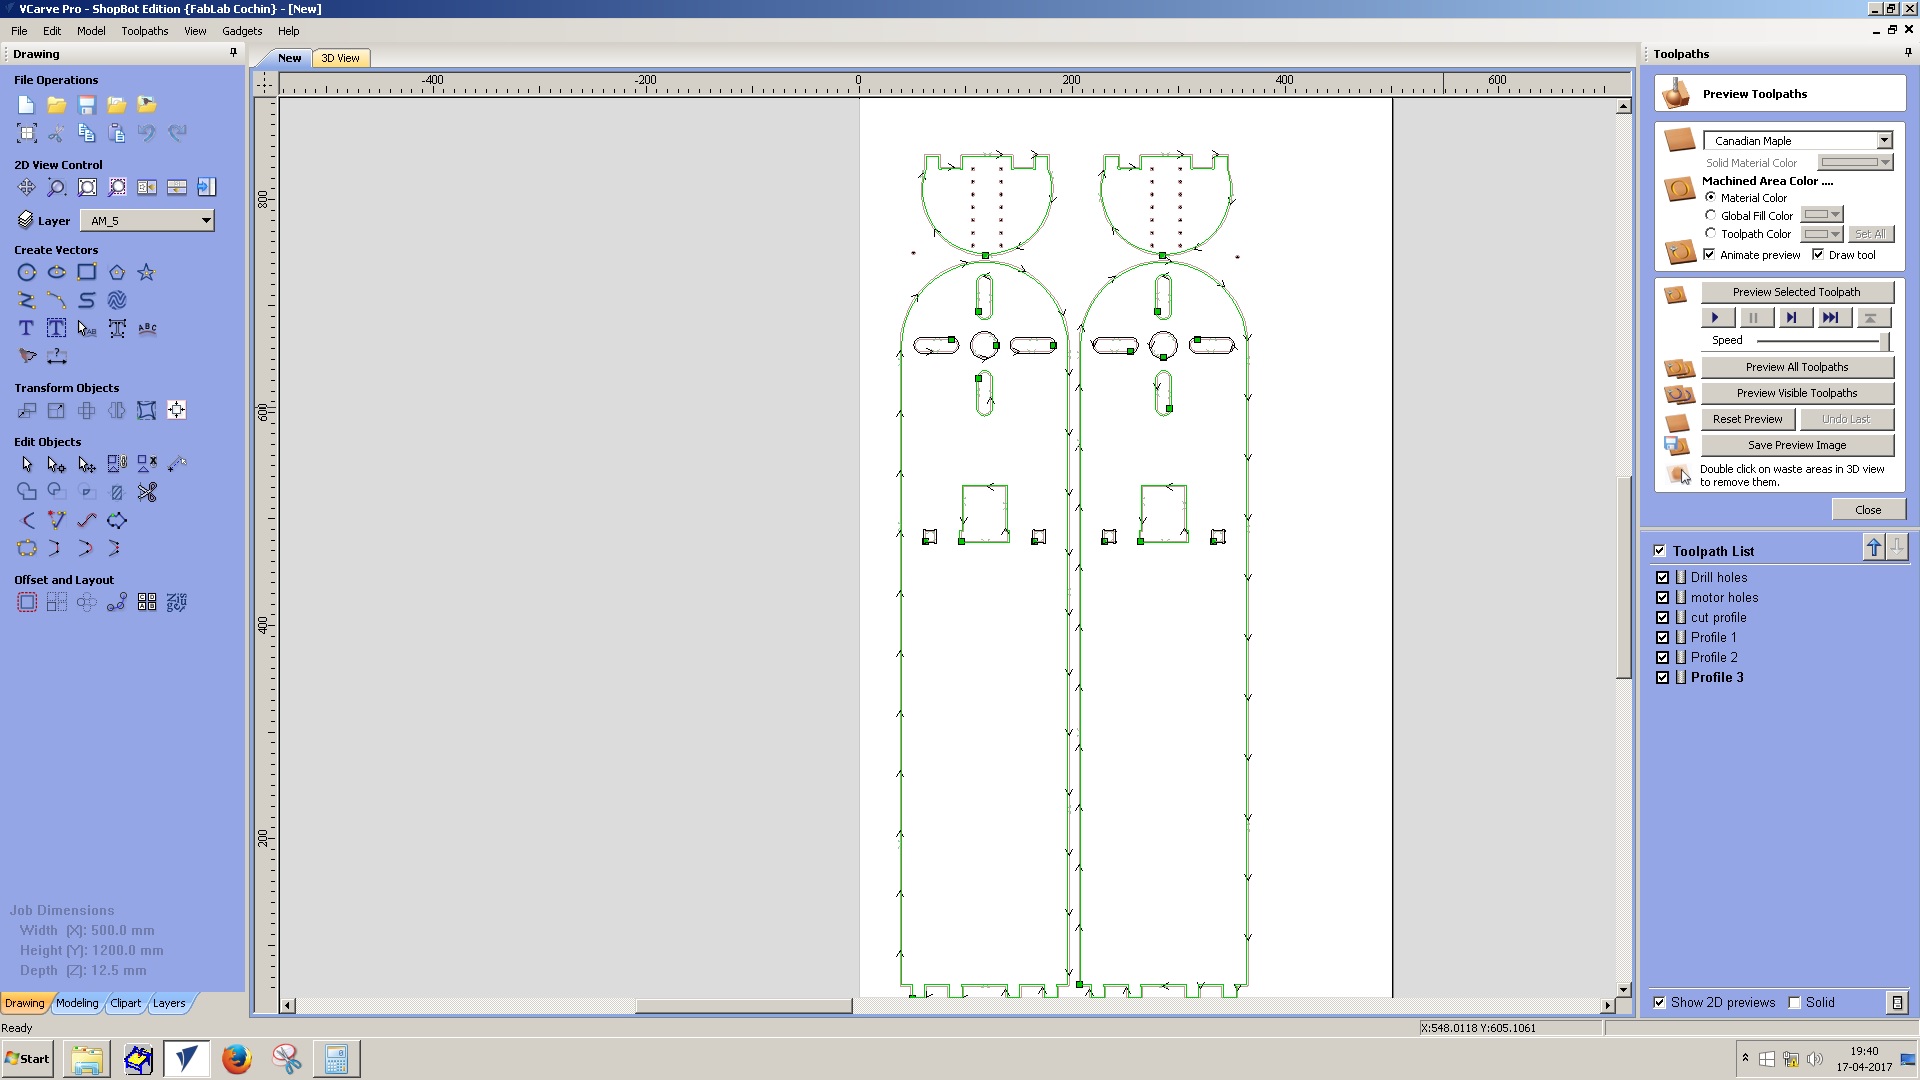
Task: Choose the Draw Rectangle tool
Action: pos(87,272)
